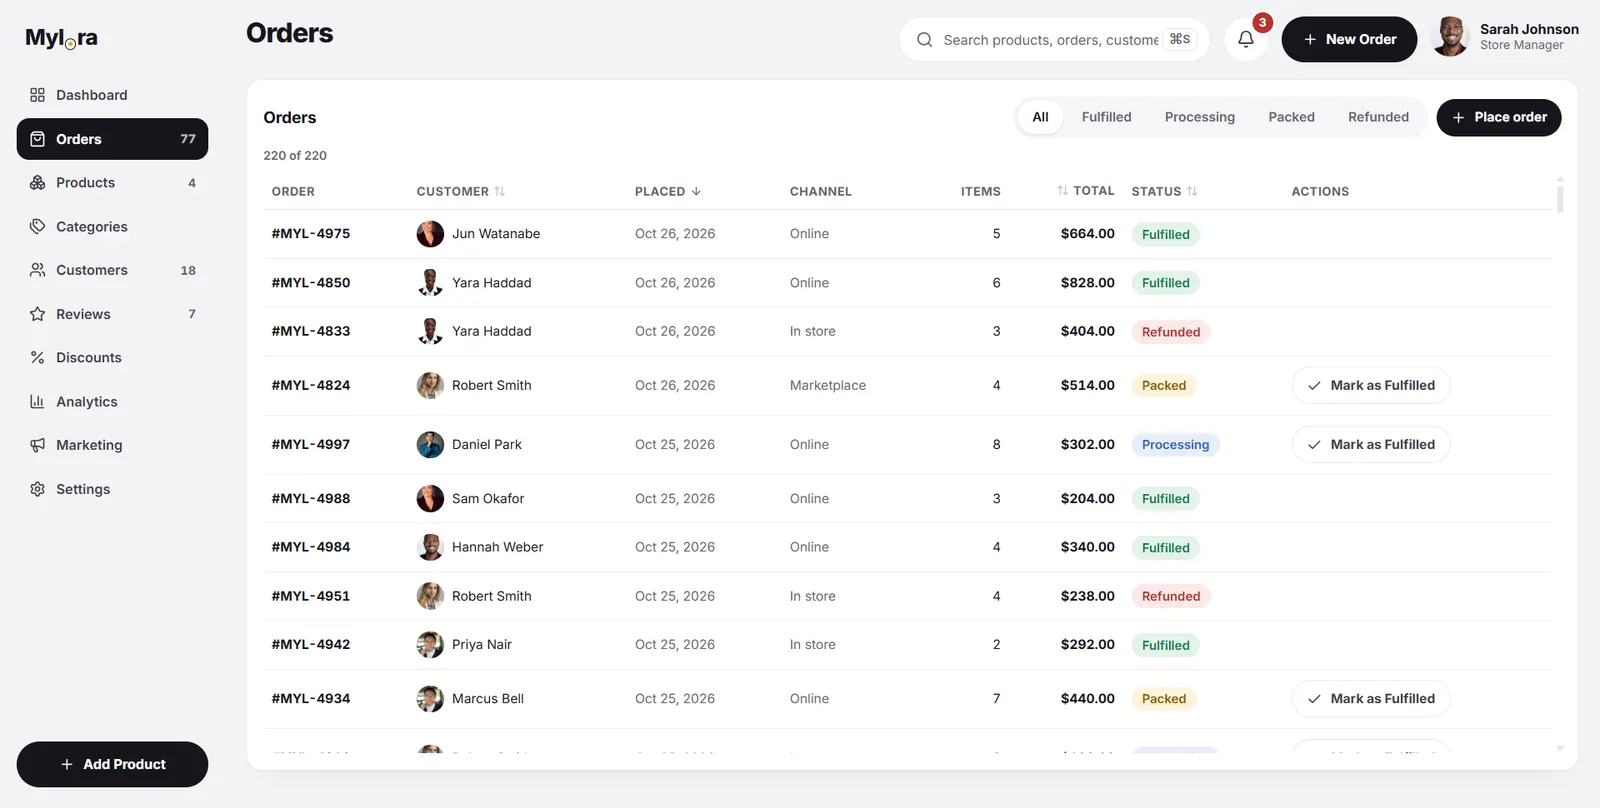Viewport: 1600px width, 808px height.
Task: Mark order #MYL-4934 as Fulfilled
Action: tap(1371, 699)
